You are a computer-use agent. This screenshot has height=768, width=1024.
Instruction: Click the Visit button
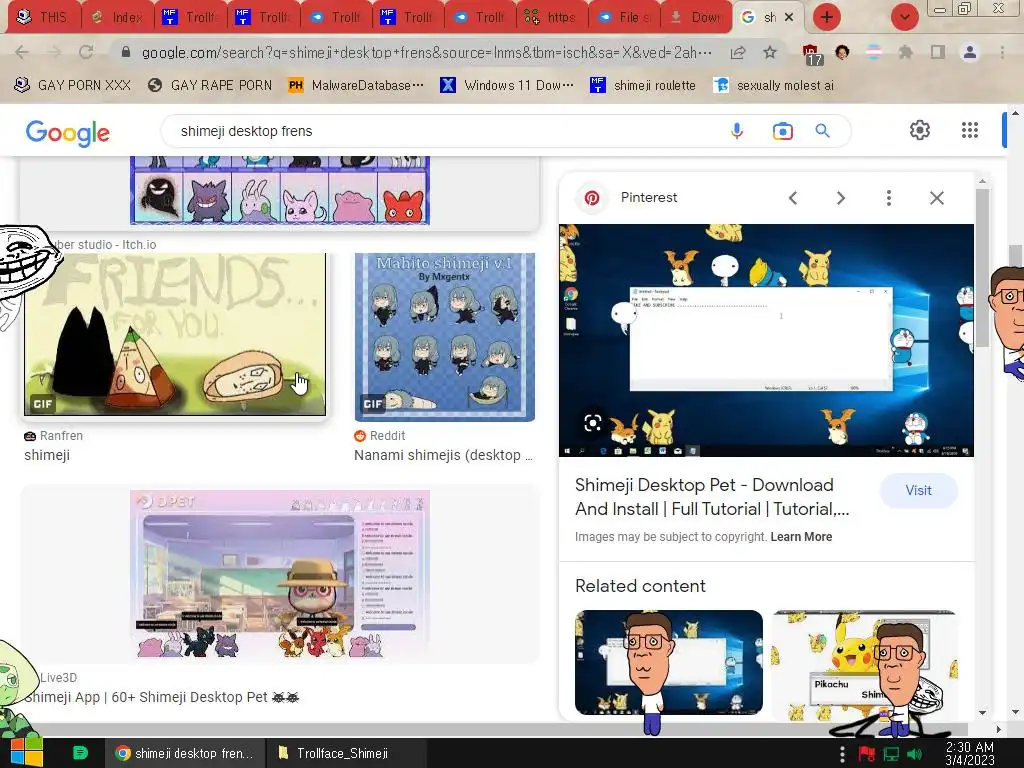[919, 490]
